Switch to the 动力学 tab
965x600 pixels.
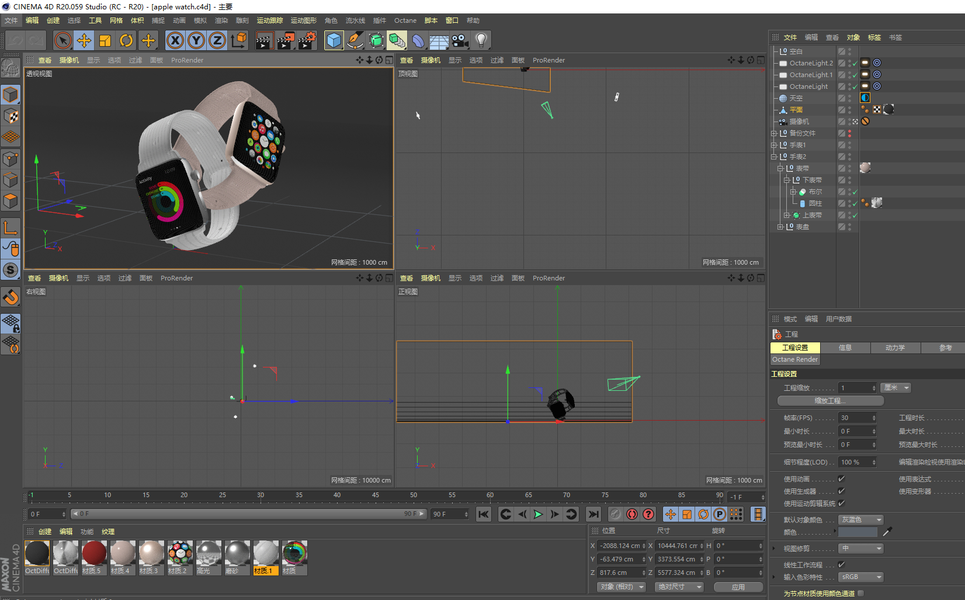point(895,348)
